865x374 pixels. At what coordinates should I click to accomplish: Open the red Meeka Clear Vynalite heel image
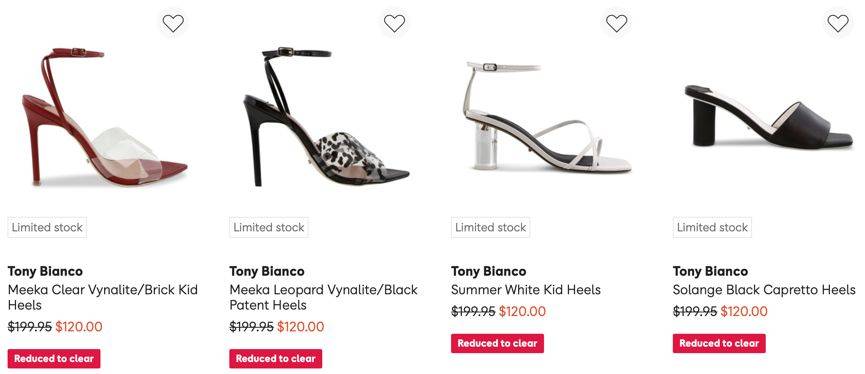105,116
